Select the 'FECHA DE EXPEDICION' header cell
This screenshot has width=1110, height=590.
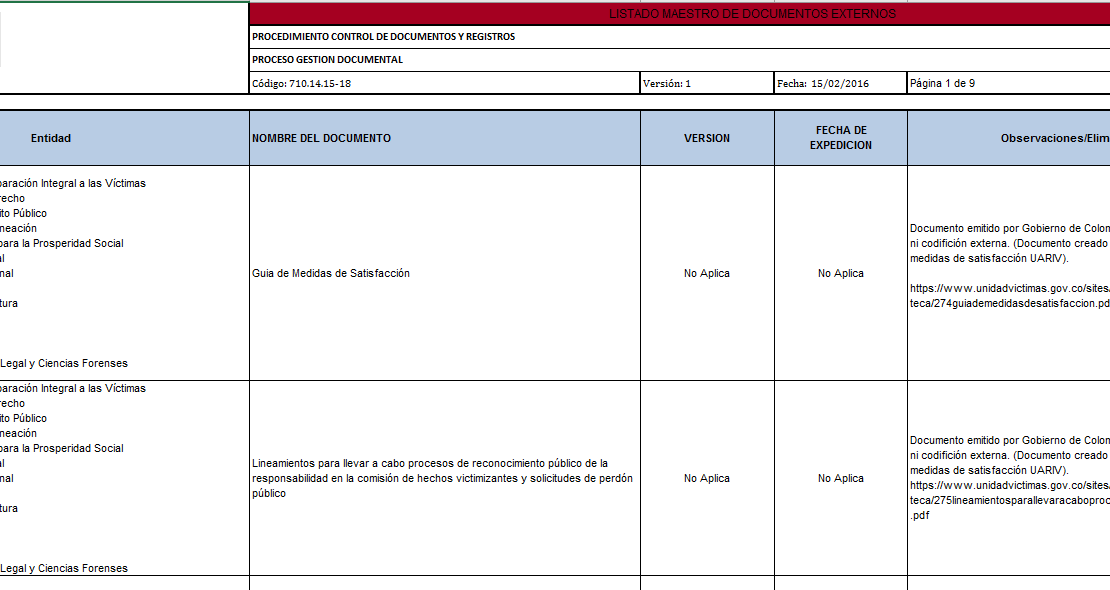[x=841, y=138]
